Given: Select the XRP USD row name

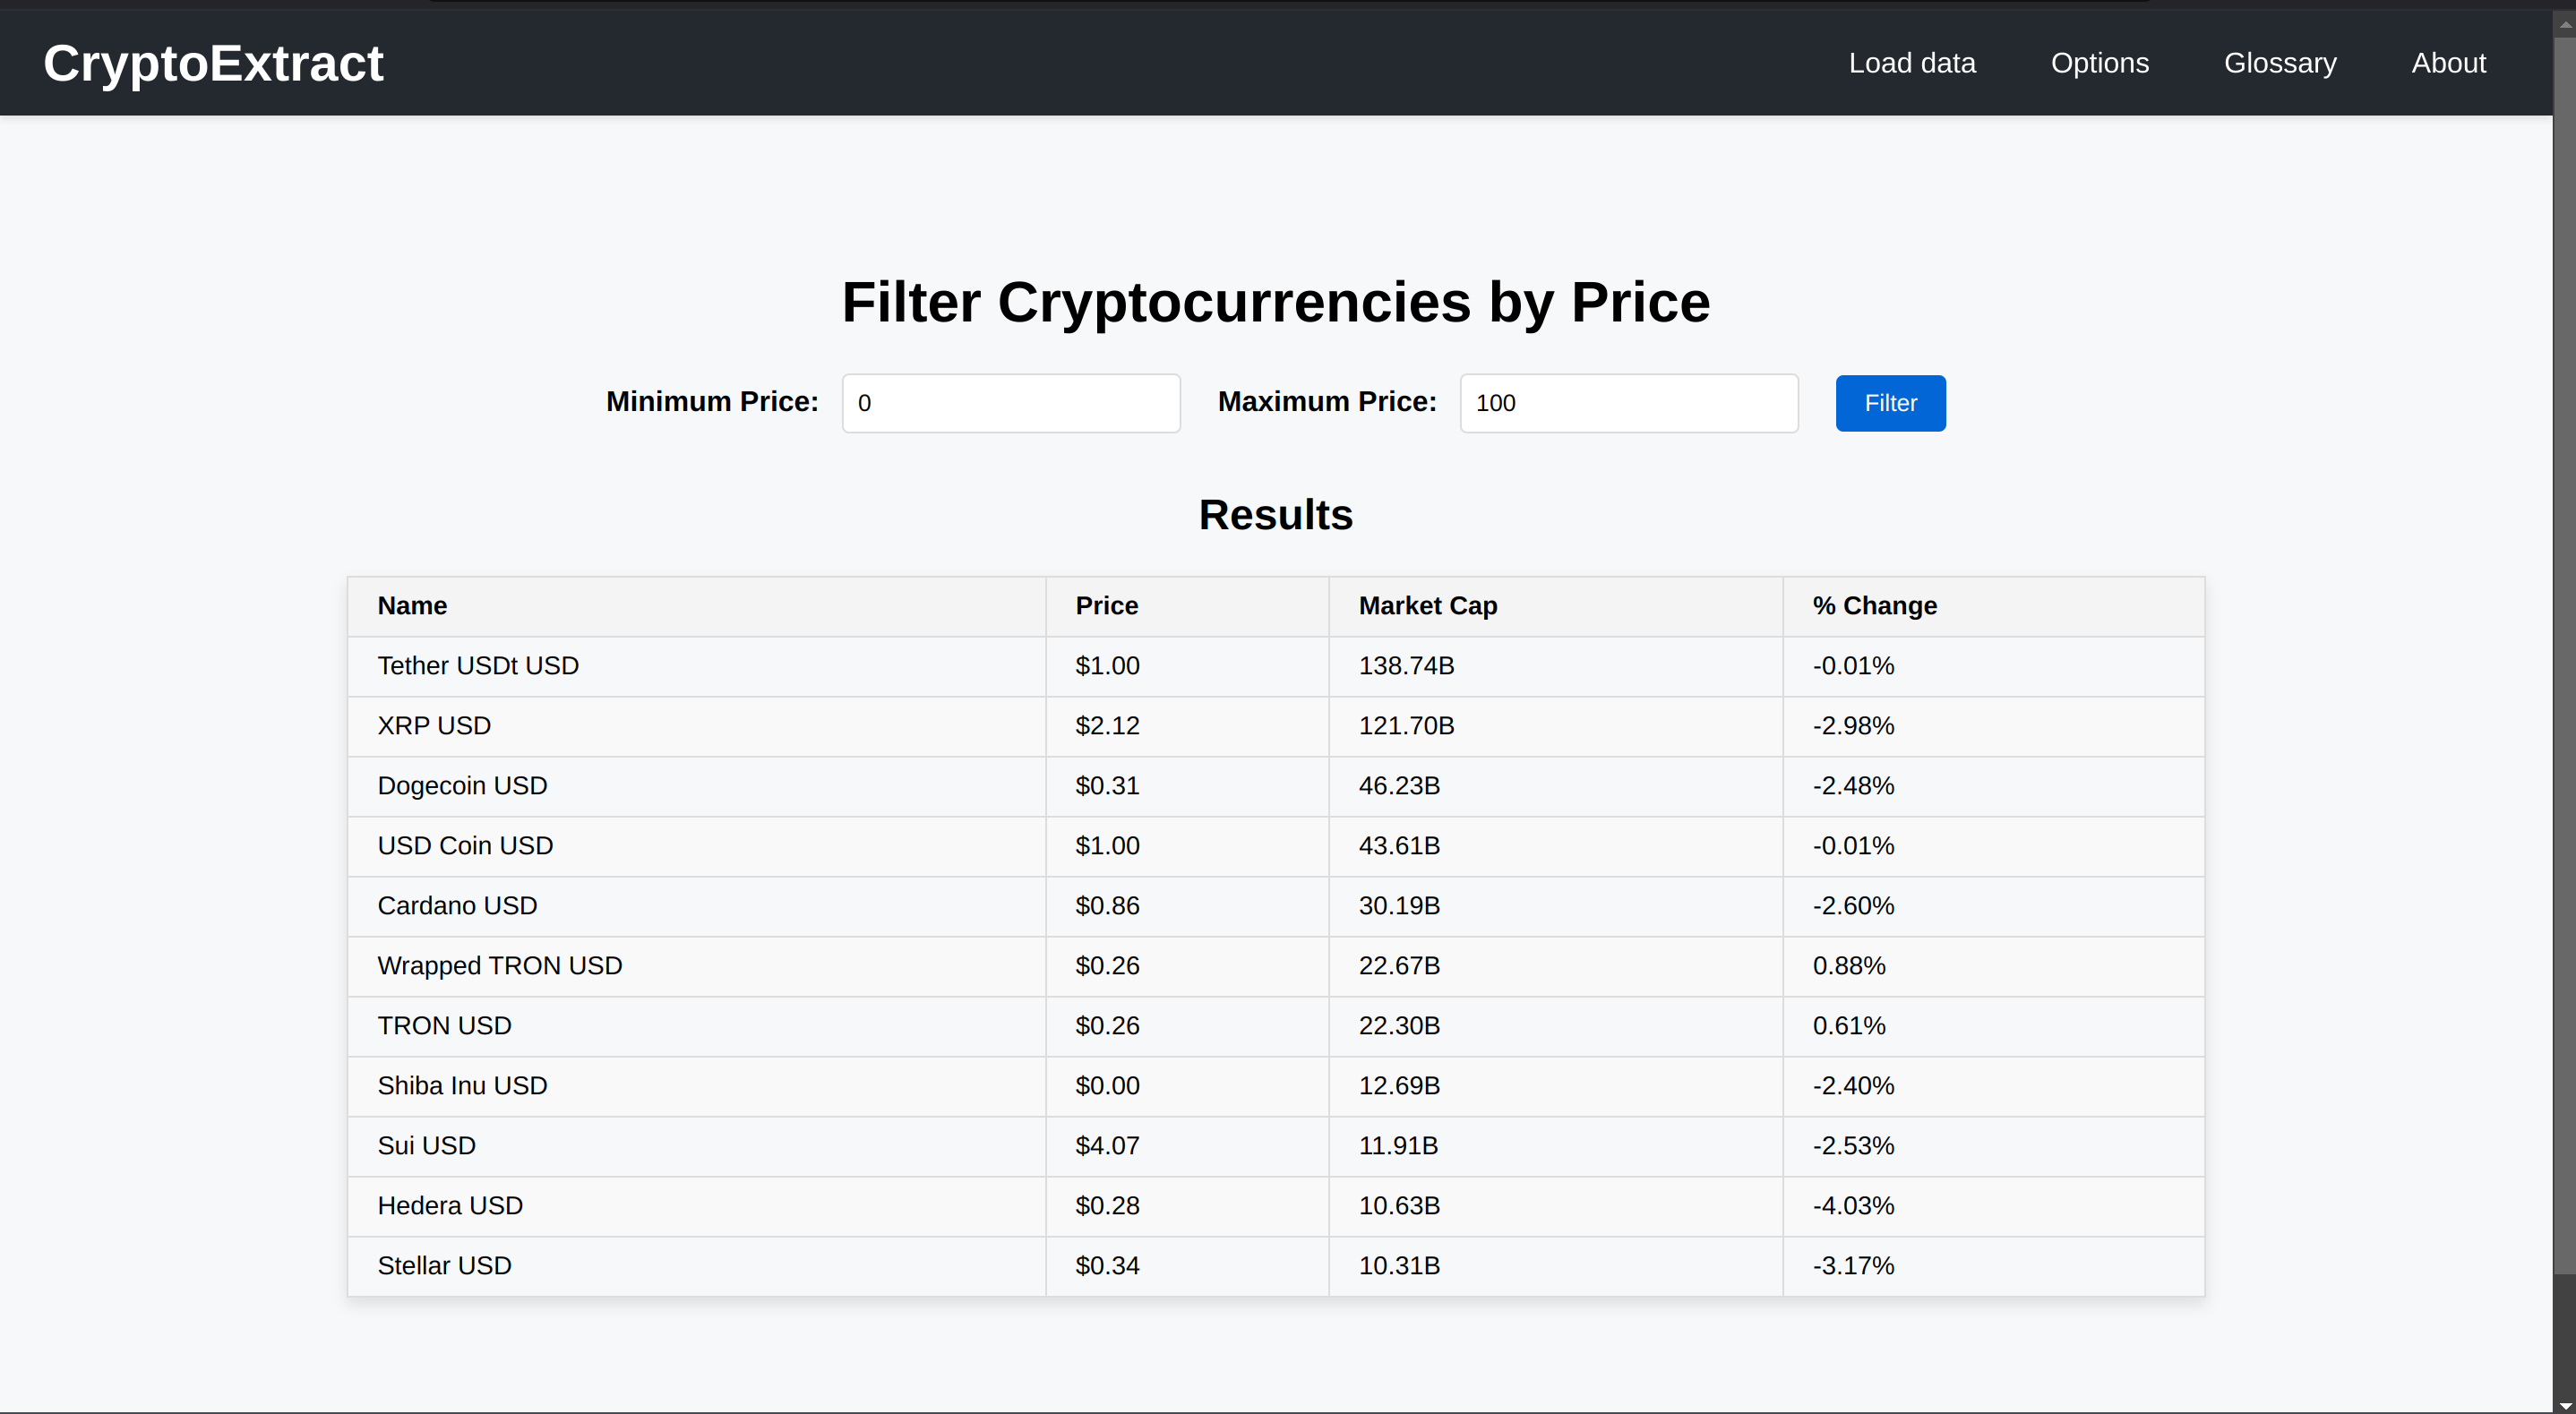Looking at the screenshot, I should pyautogui.click(x=434, y=726).
